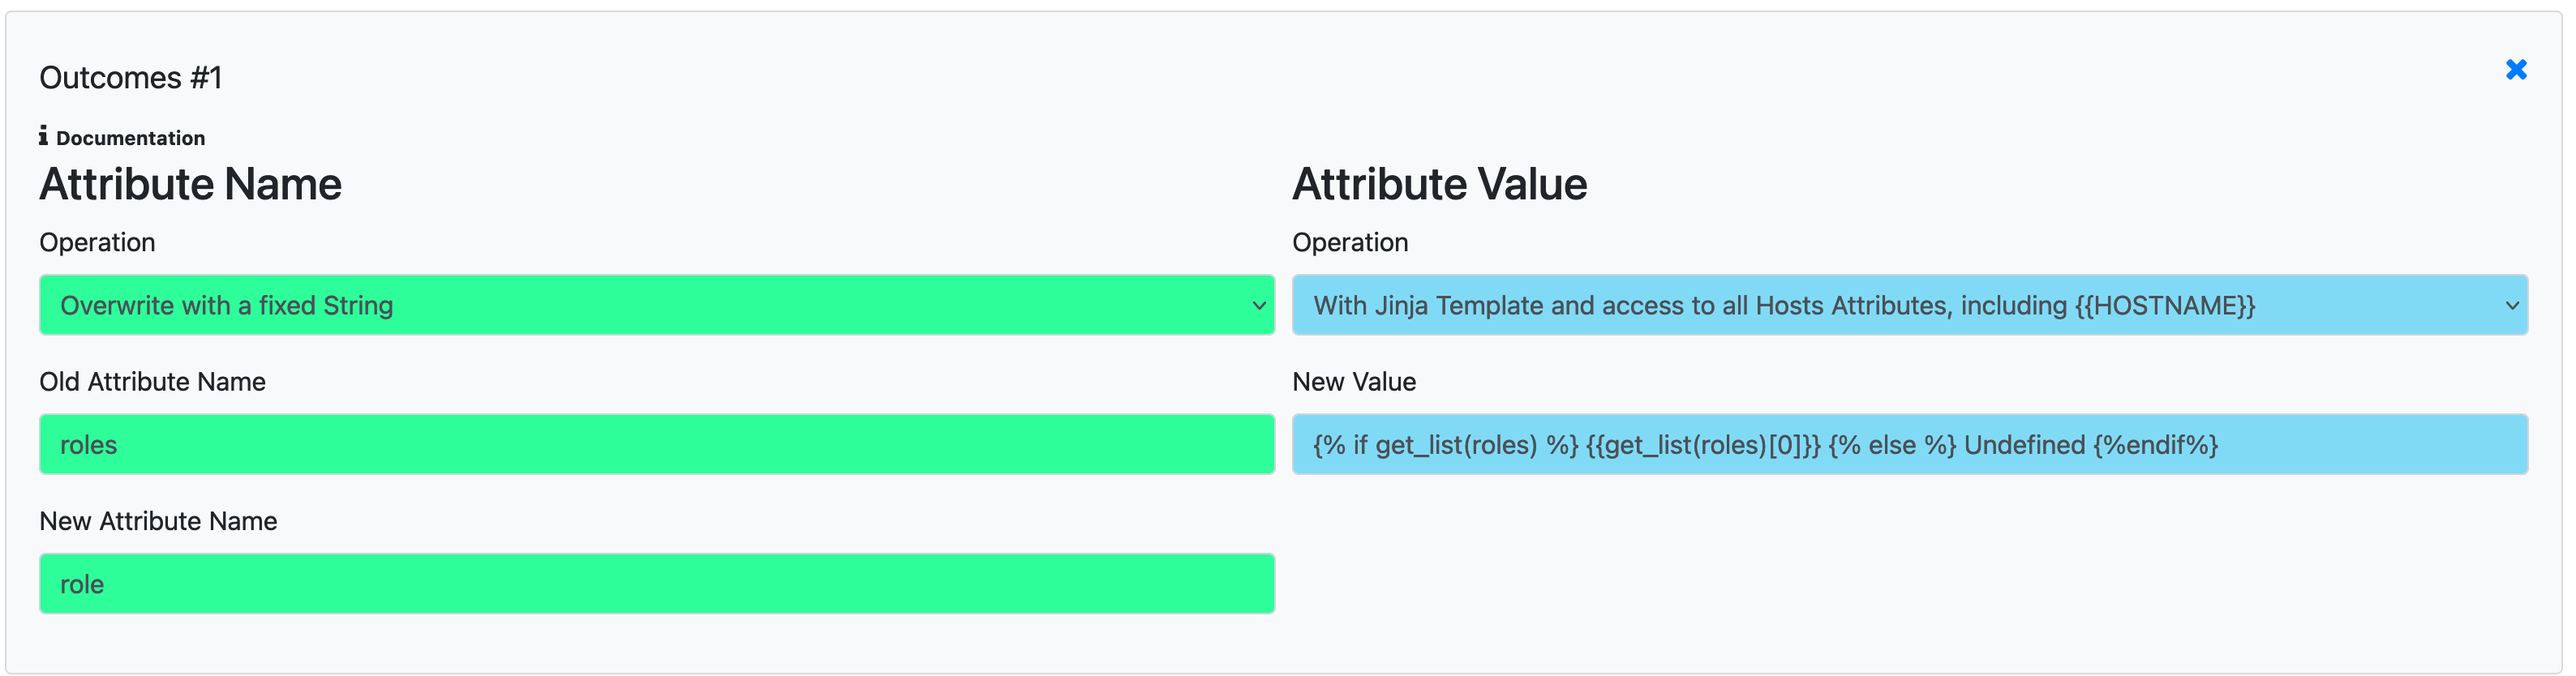Click the 'New Value' label
The image size is (2576, 676).
click(x=1354, y=382)
